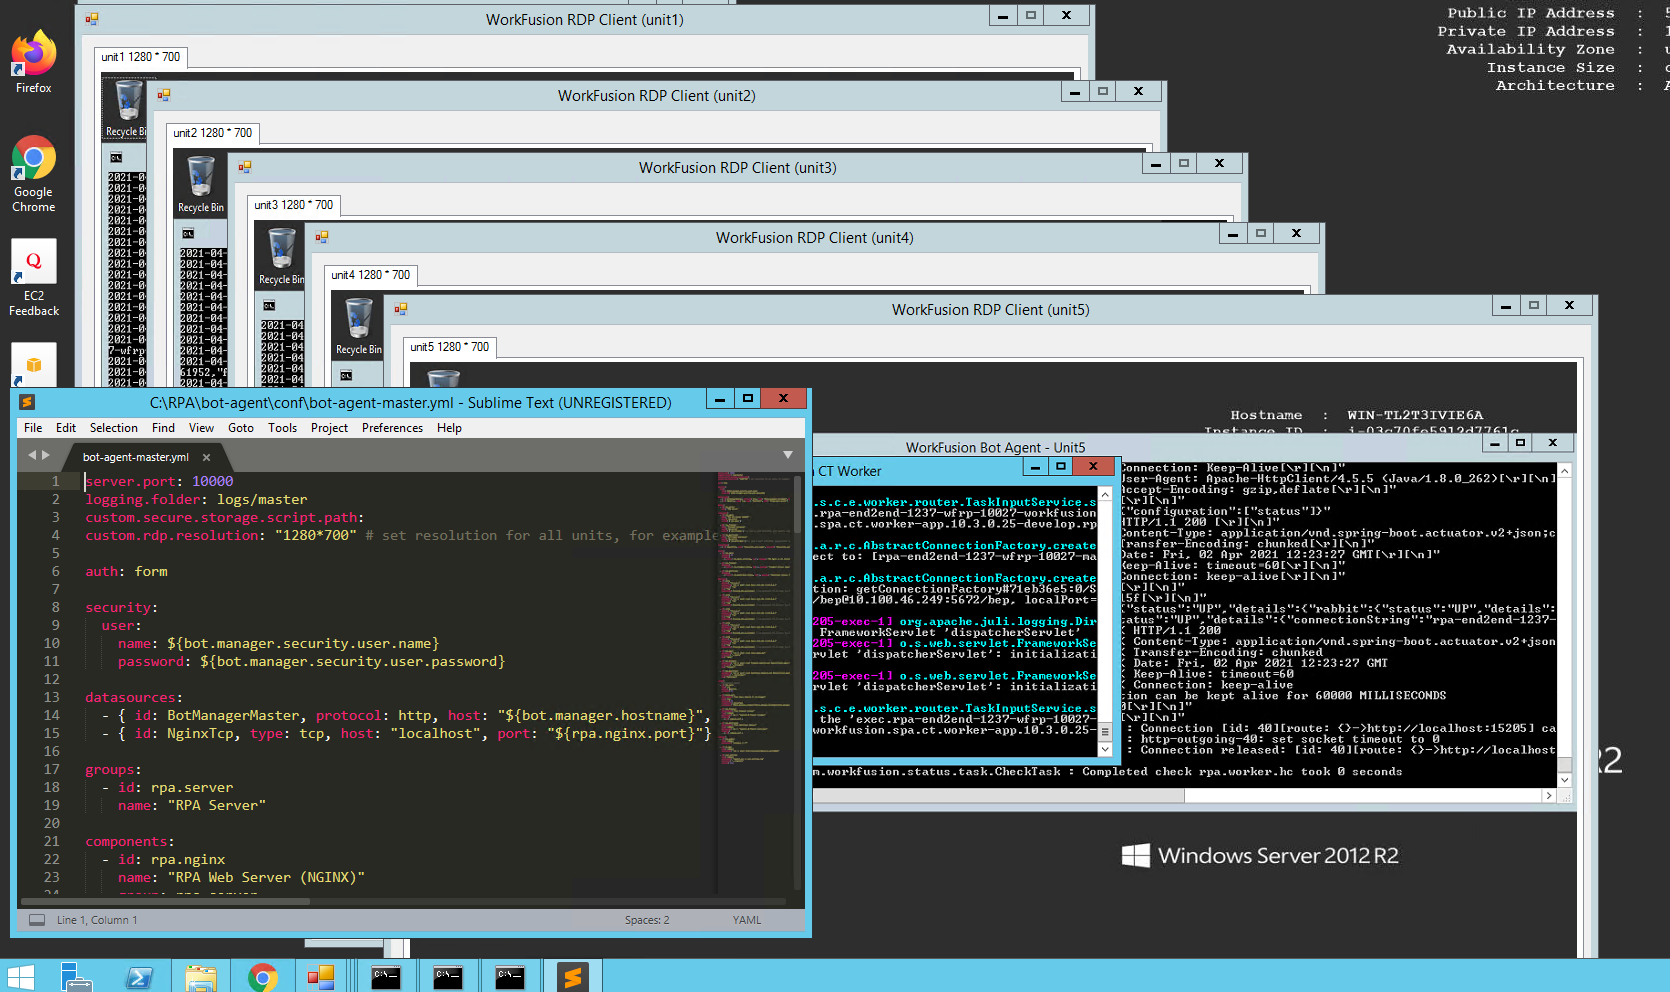Select the Recycle Bin in unit1 session
The image size is (1670, 992).
127,109
